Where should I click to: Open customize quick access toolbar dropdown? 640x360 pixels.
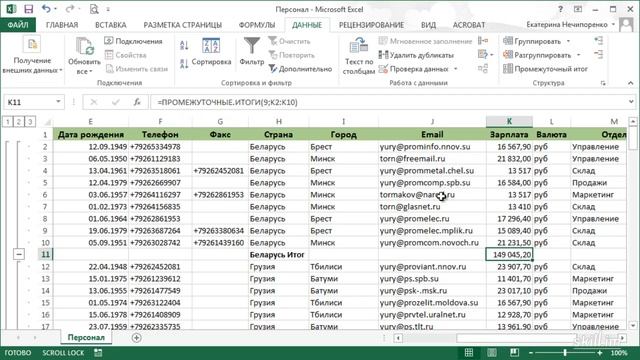108,9
